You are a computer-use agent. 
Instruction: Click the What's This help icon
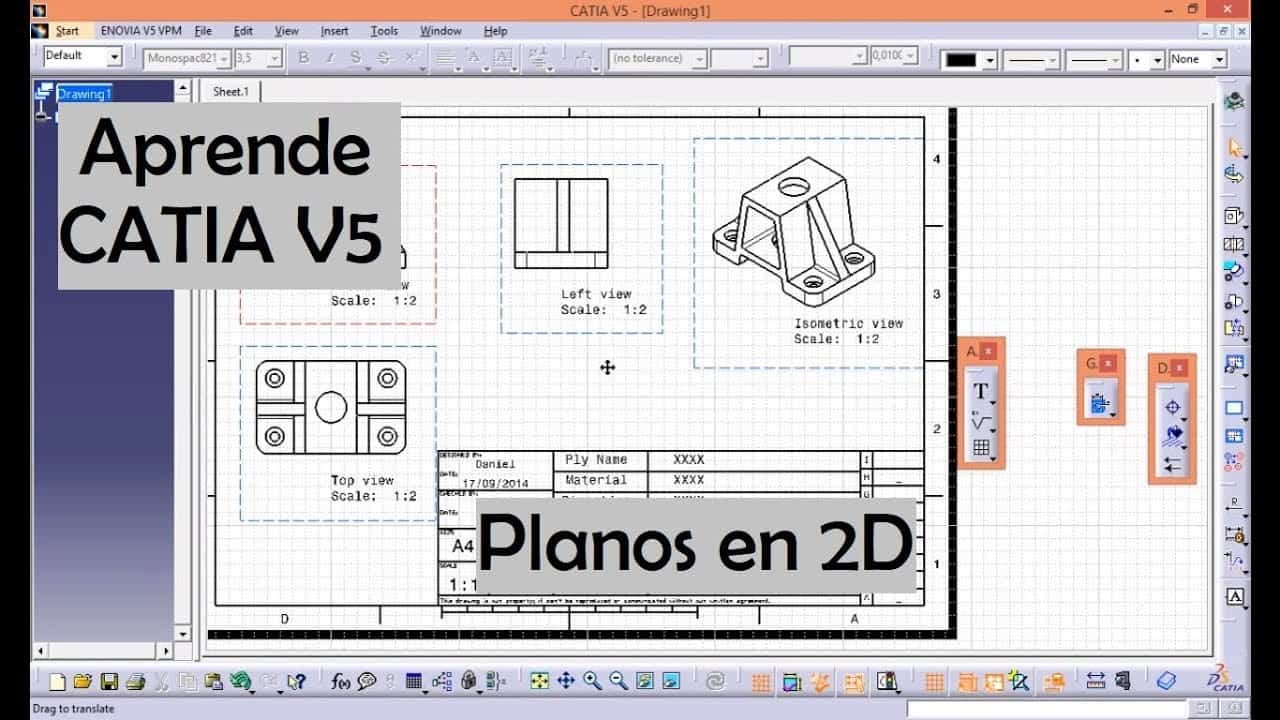pyautogui.click(x=295, y=682)
